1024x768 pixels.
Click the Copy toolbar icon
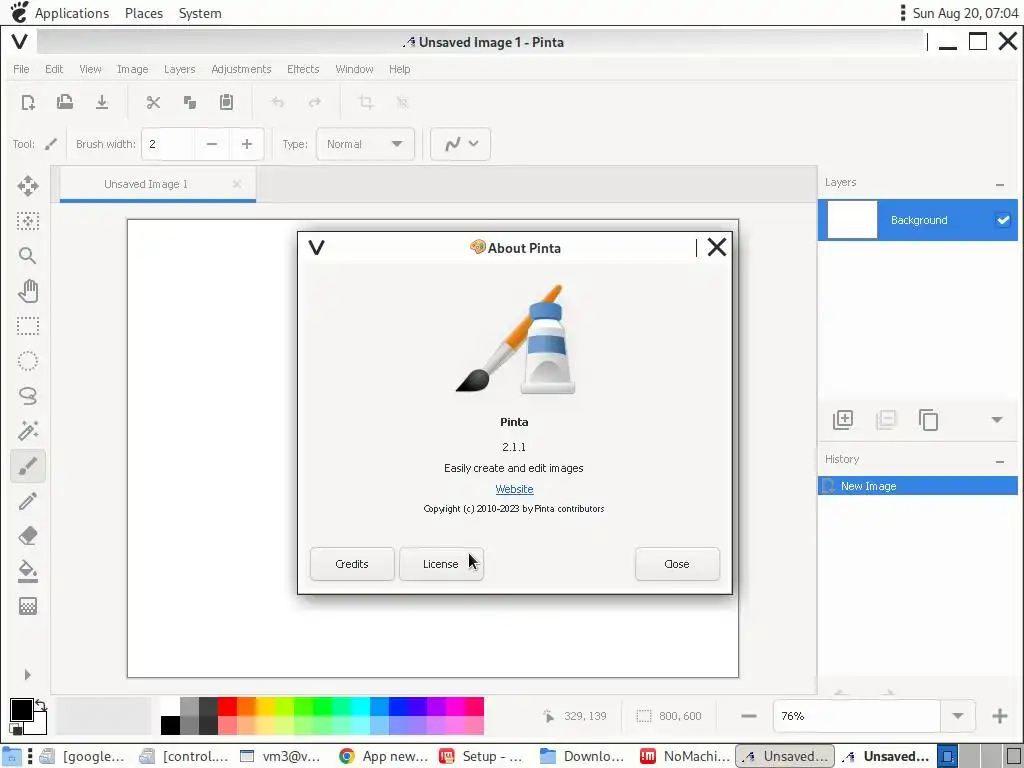pyautogui.click(x=190, y=103)
